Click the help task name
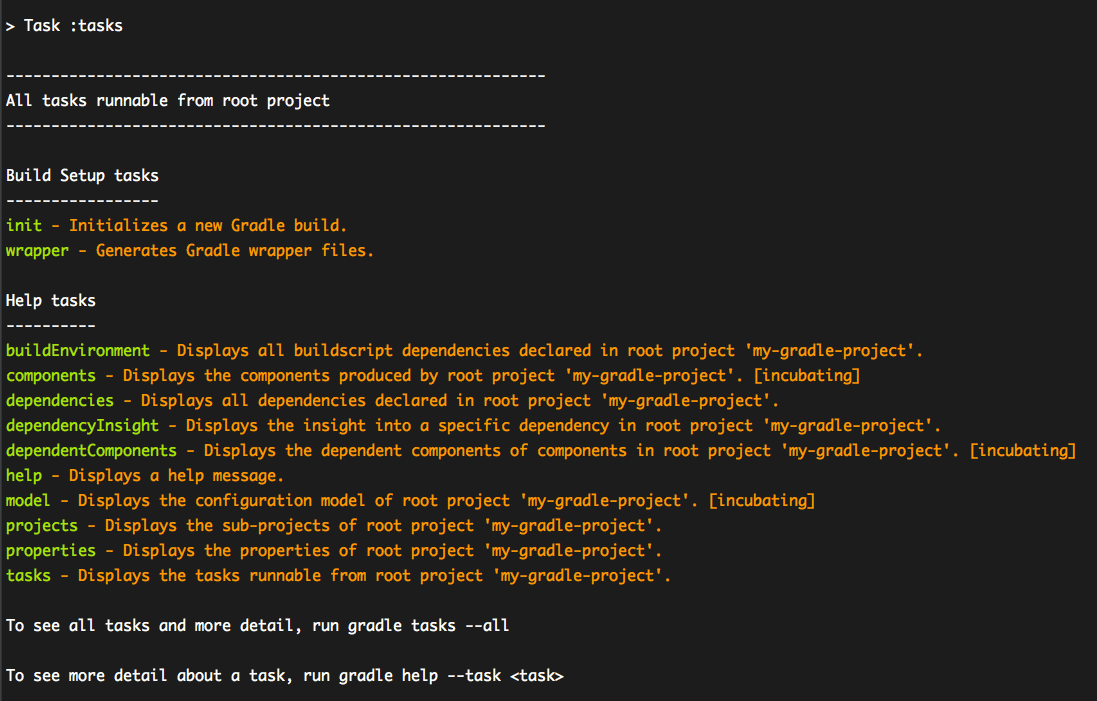This screenshot has width=1097, height=701. coord(22,475)
